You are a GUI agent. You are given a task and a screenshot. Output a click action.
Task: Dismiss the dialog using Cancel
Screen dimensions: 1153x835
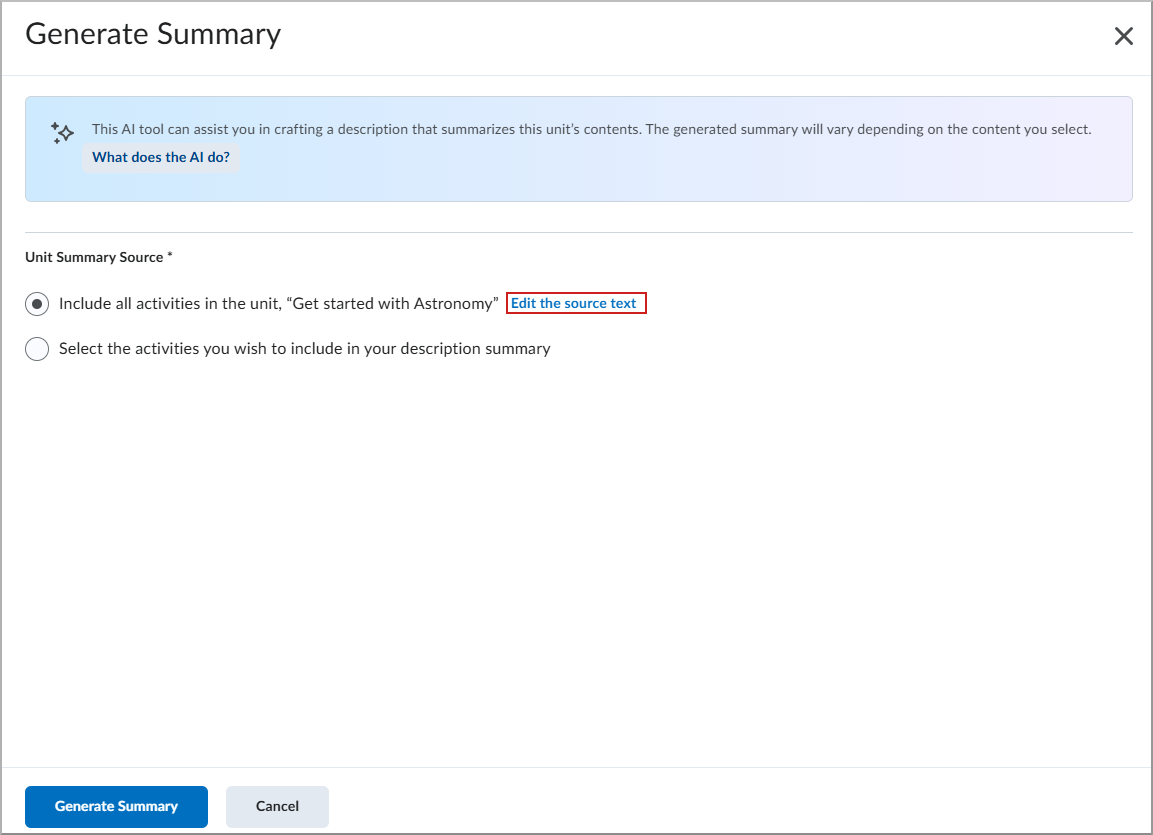[x=277, y=806]
